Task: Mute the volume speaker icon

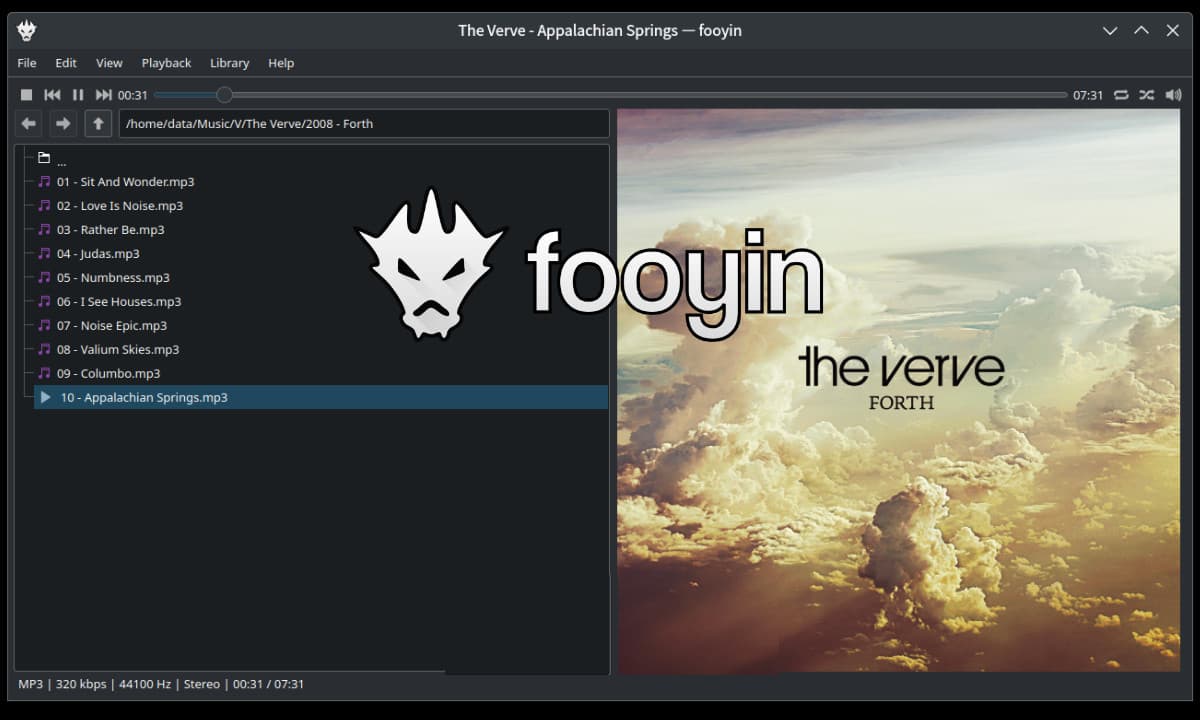Action: [x=1173, y=95]
